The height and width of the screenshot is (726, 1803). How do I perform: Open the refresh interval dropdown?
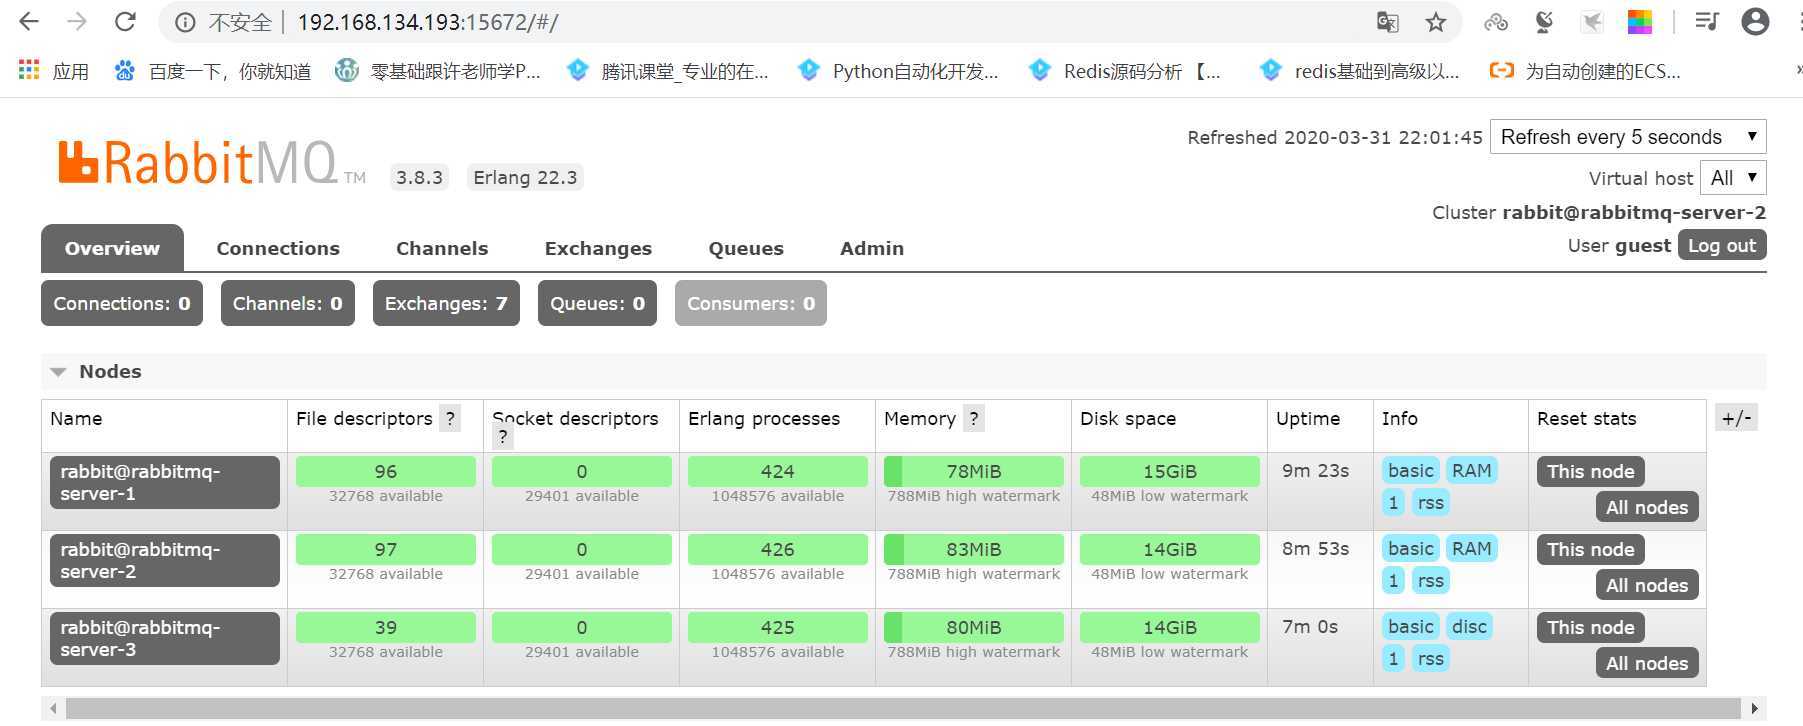[x=1628, y=137]
